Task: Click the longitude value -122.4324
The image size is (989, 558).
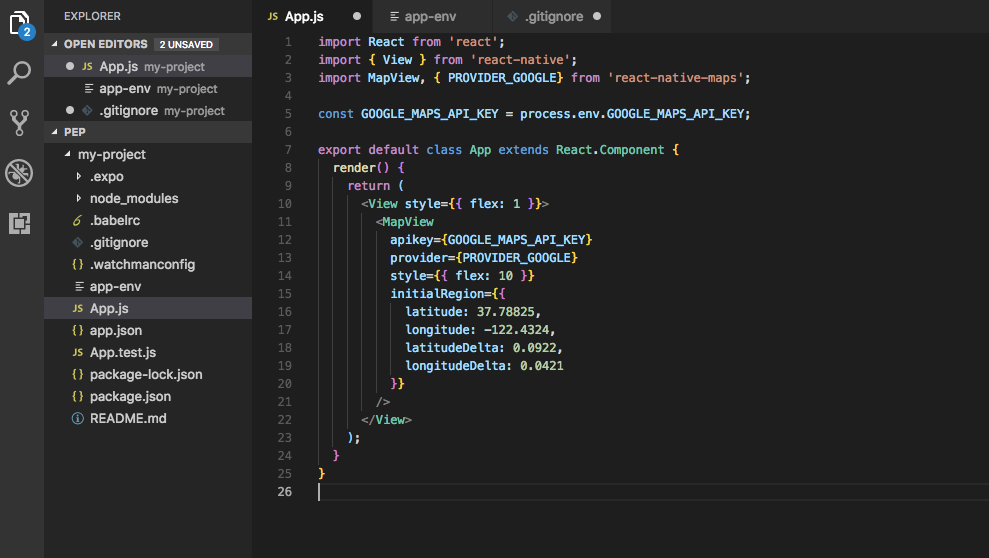Action: coord(517,330)
